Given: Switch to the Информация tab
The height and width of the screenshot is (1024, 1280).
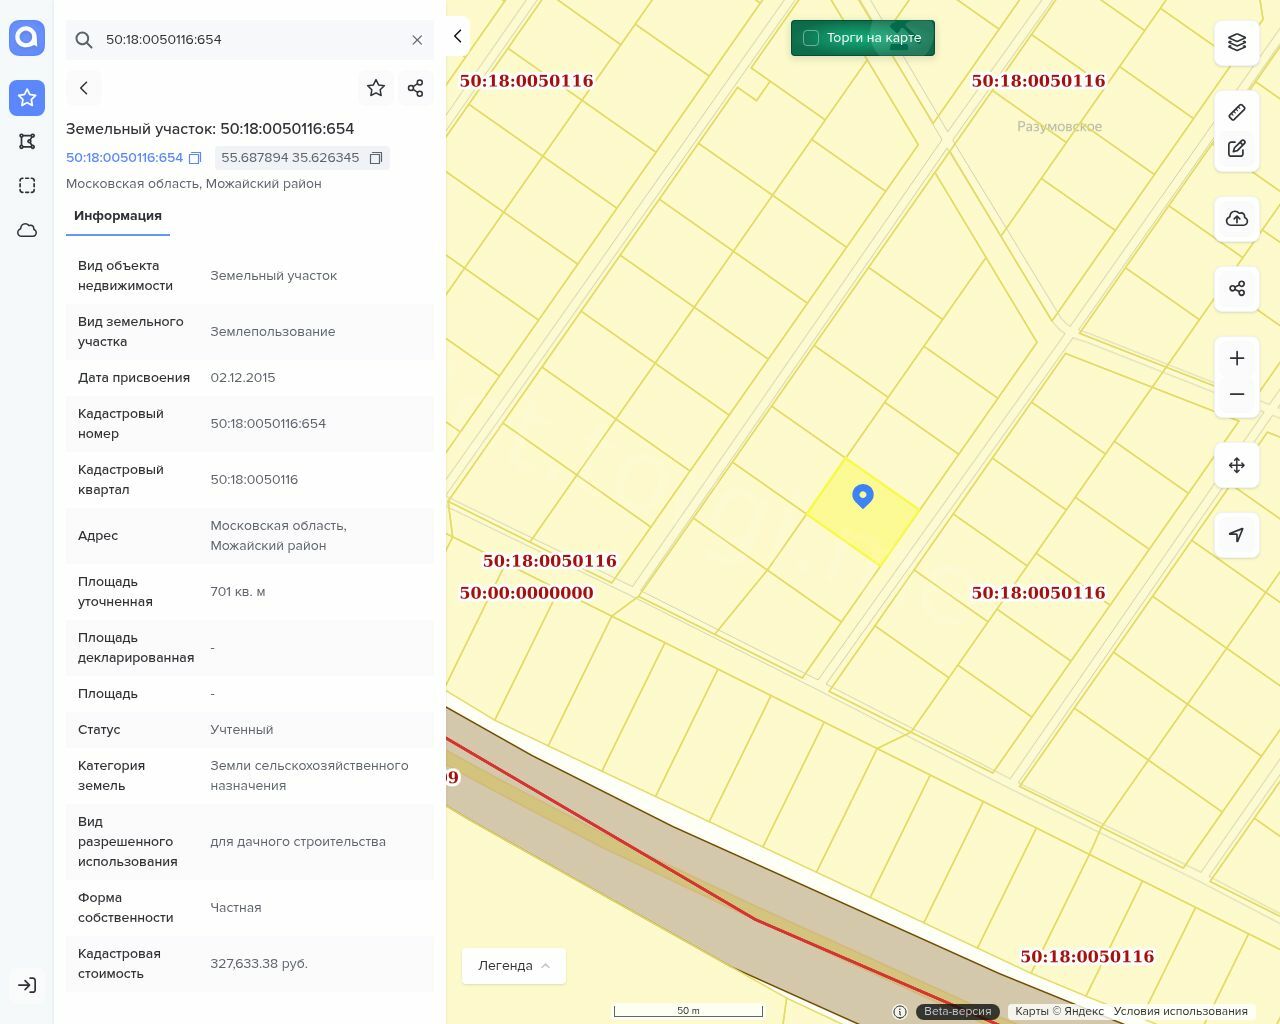Looking at the screenshot, I should click(x=118, y=216).
